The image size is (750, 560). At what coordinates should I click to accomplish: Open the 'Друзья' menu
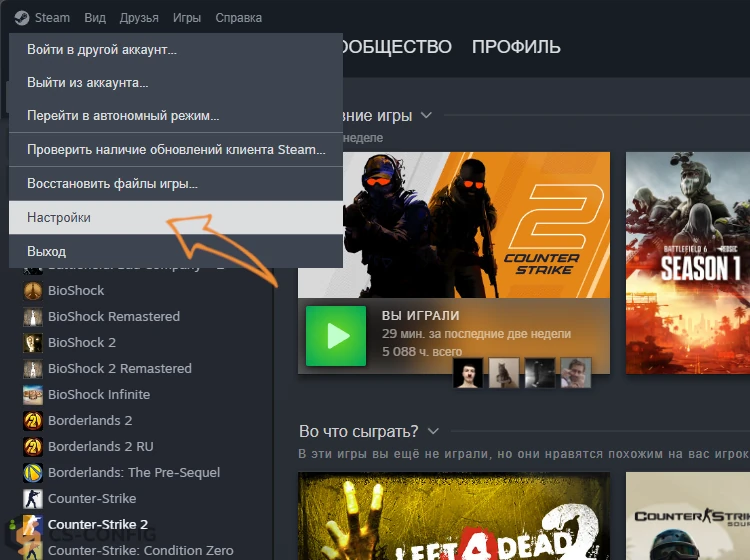pyautogui.click(x=139, y=18)
